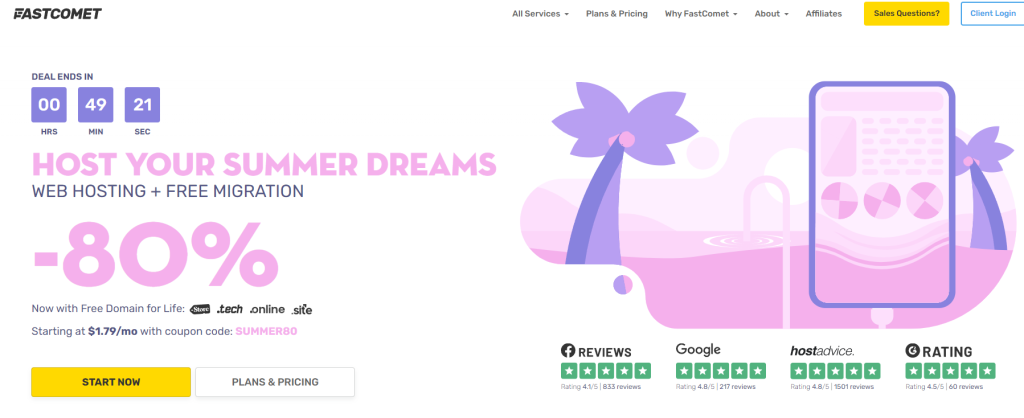View the hostadvice reviews logo
The width and height of the screenshot is (1024, 418).
pos(822,351)
